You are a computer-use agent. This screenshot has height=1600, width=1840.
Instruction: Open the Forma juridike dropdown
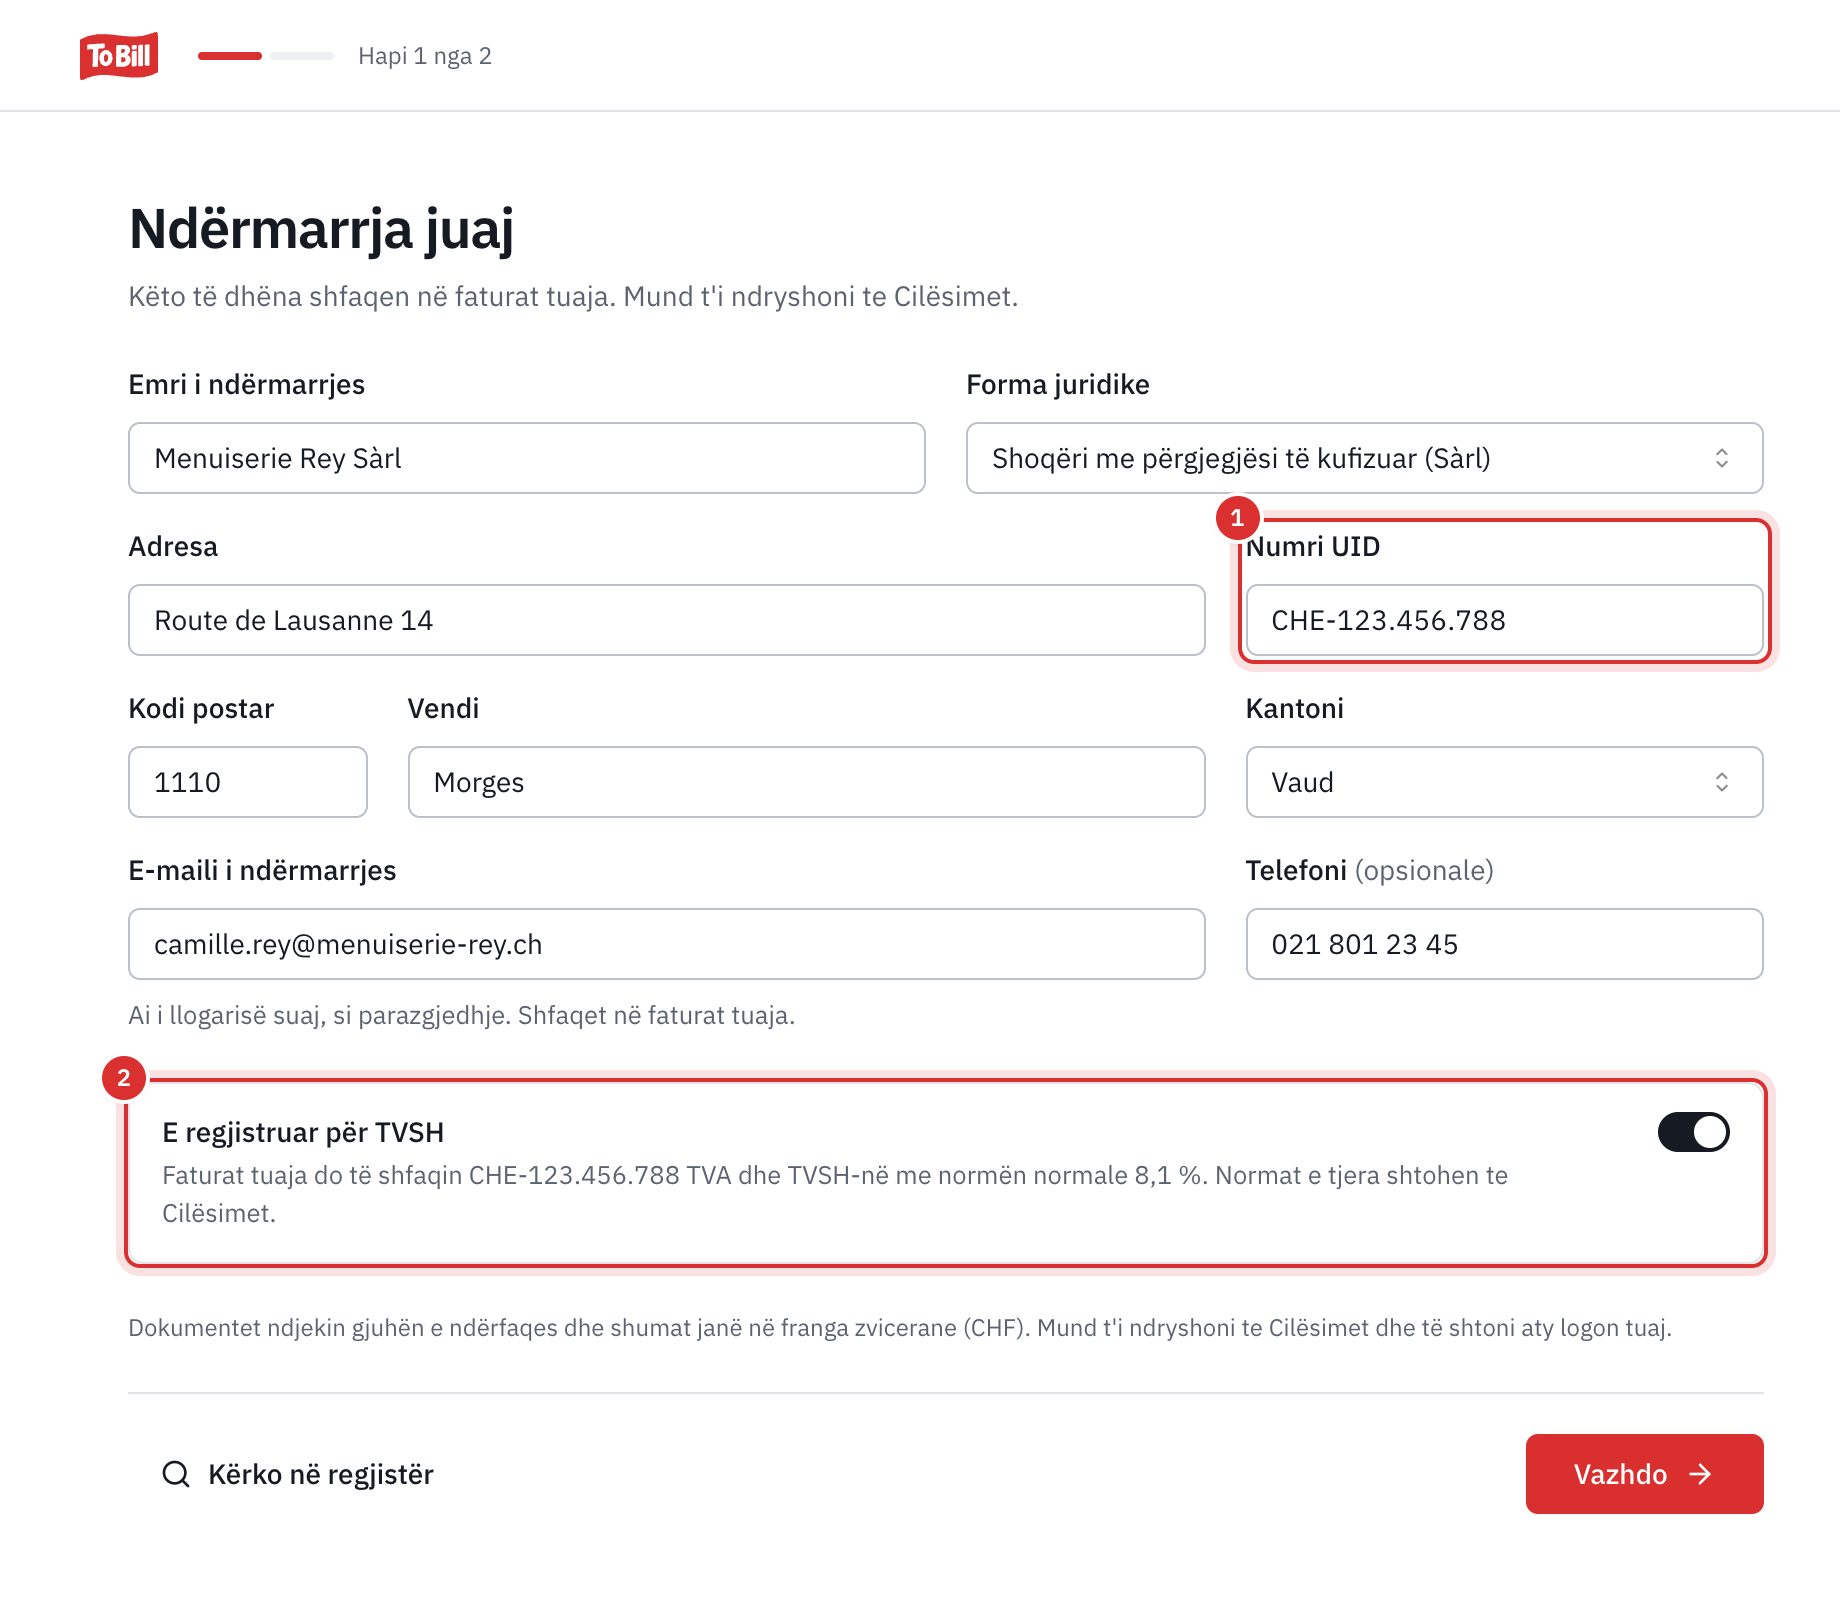pos(1364,458)
